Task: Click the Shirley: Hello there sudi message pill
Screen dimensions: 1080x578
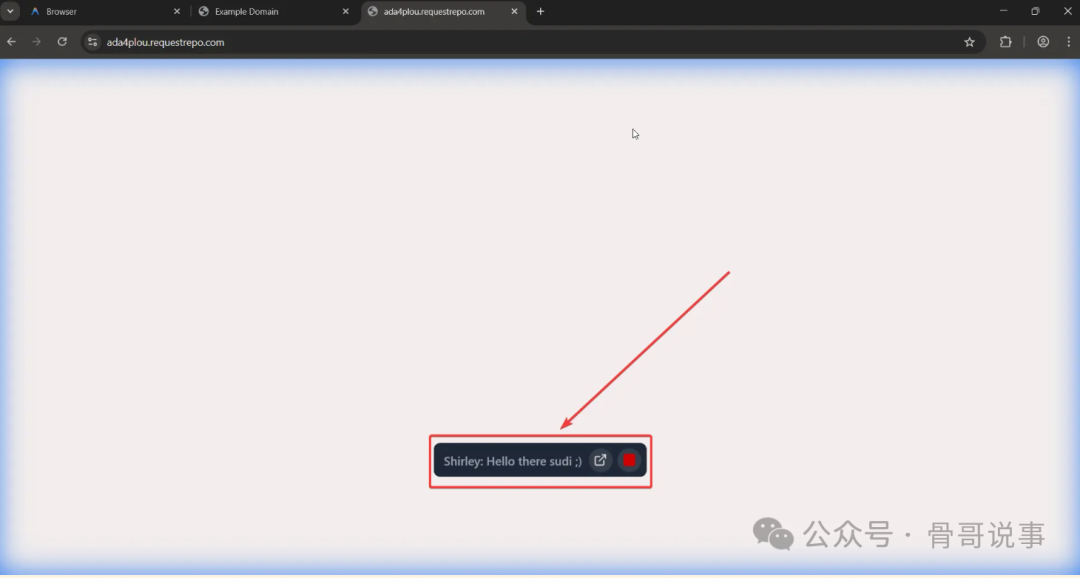Action: point(515,461)
